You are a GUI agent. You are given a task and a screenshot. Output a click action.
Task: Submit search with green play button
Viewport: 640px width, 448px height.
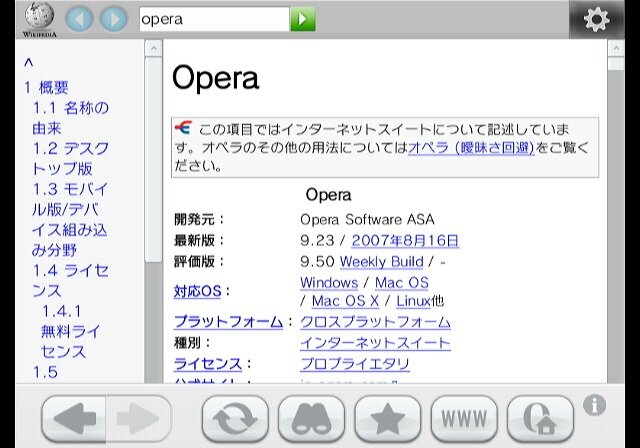302,19
